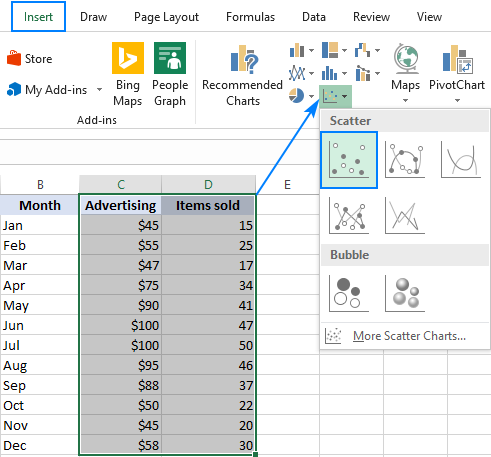Choose Scatter with Straight Lines chart
The height and width of the screenshot is (457, 491).
click(x=405, y=215)
